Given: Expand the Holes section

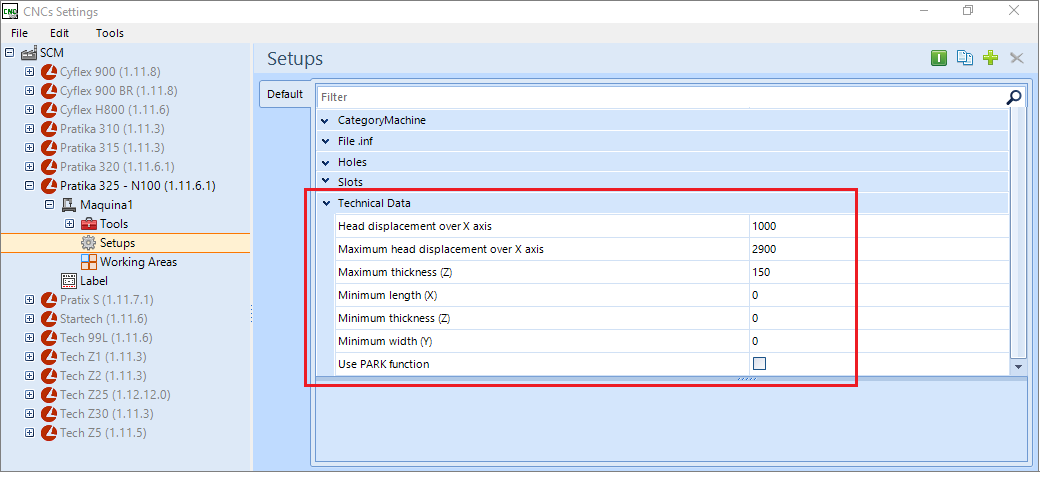Looking at the screenshot, I should [x=325, y=162].
